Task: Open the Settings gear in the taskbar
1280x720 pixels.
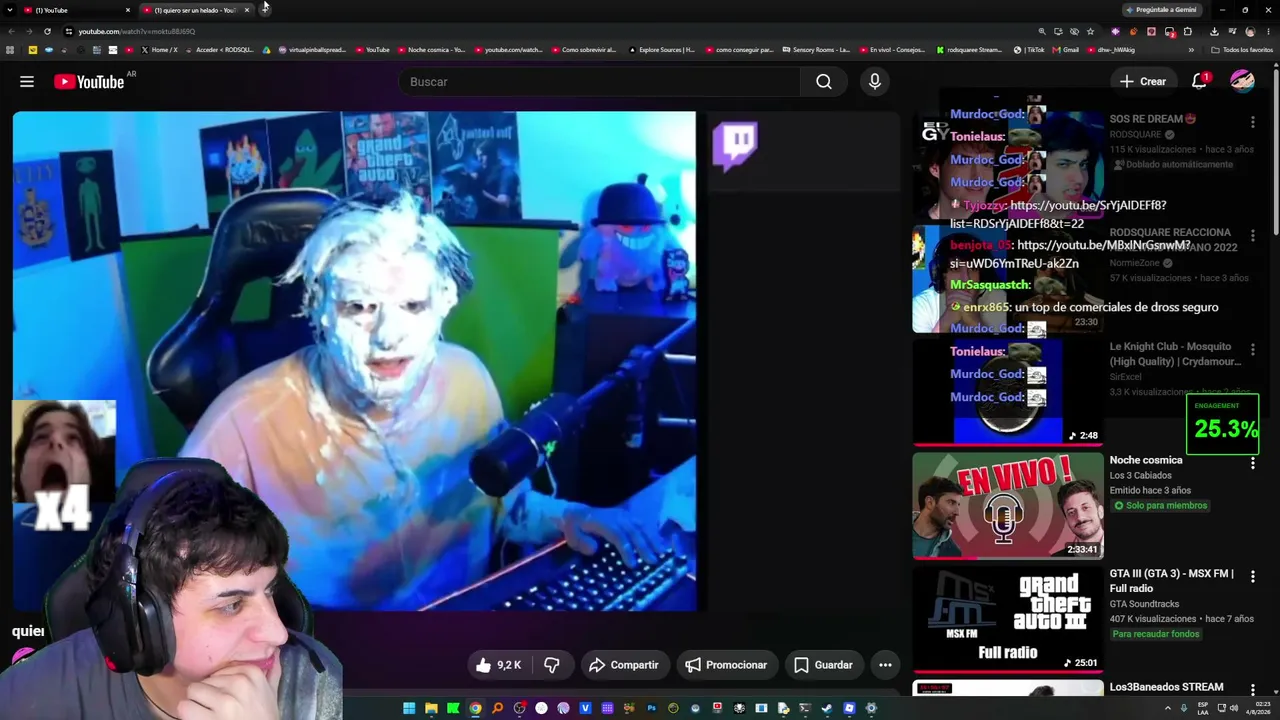Action: 871,709
